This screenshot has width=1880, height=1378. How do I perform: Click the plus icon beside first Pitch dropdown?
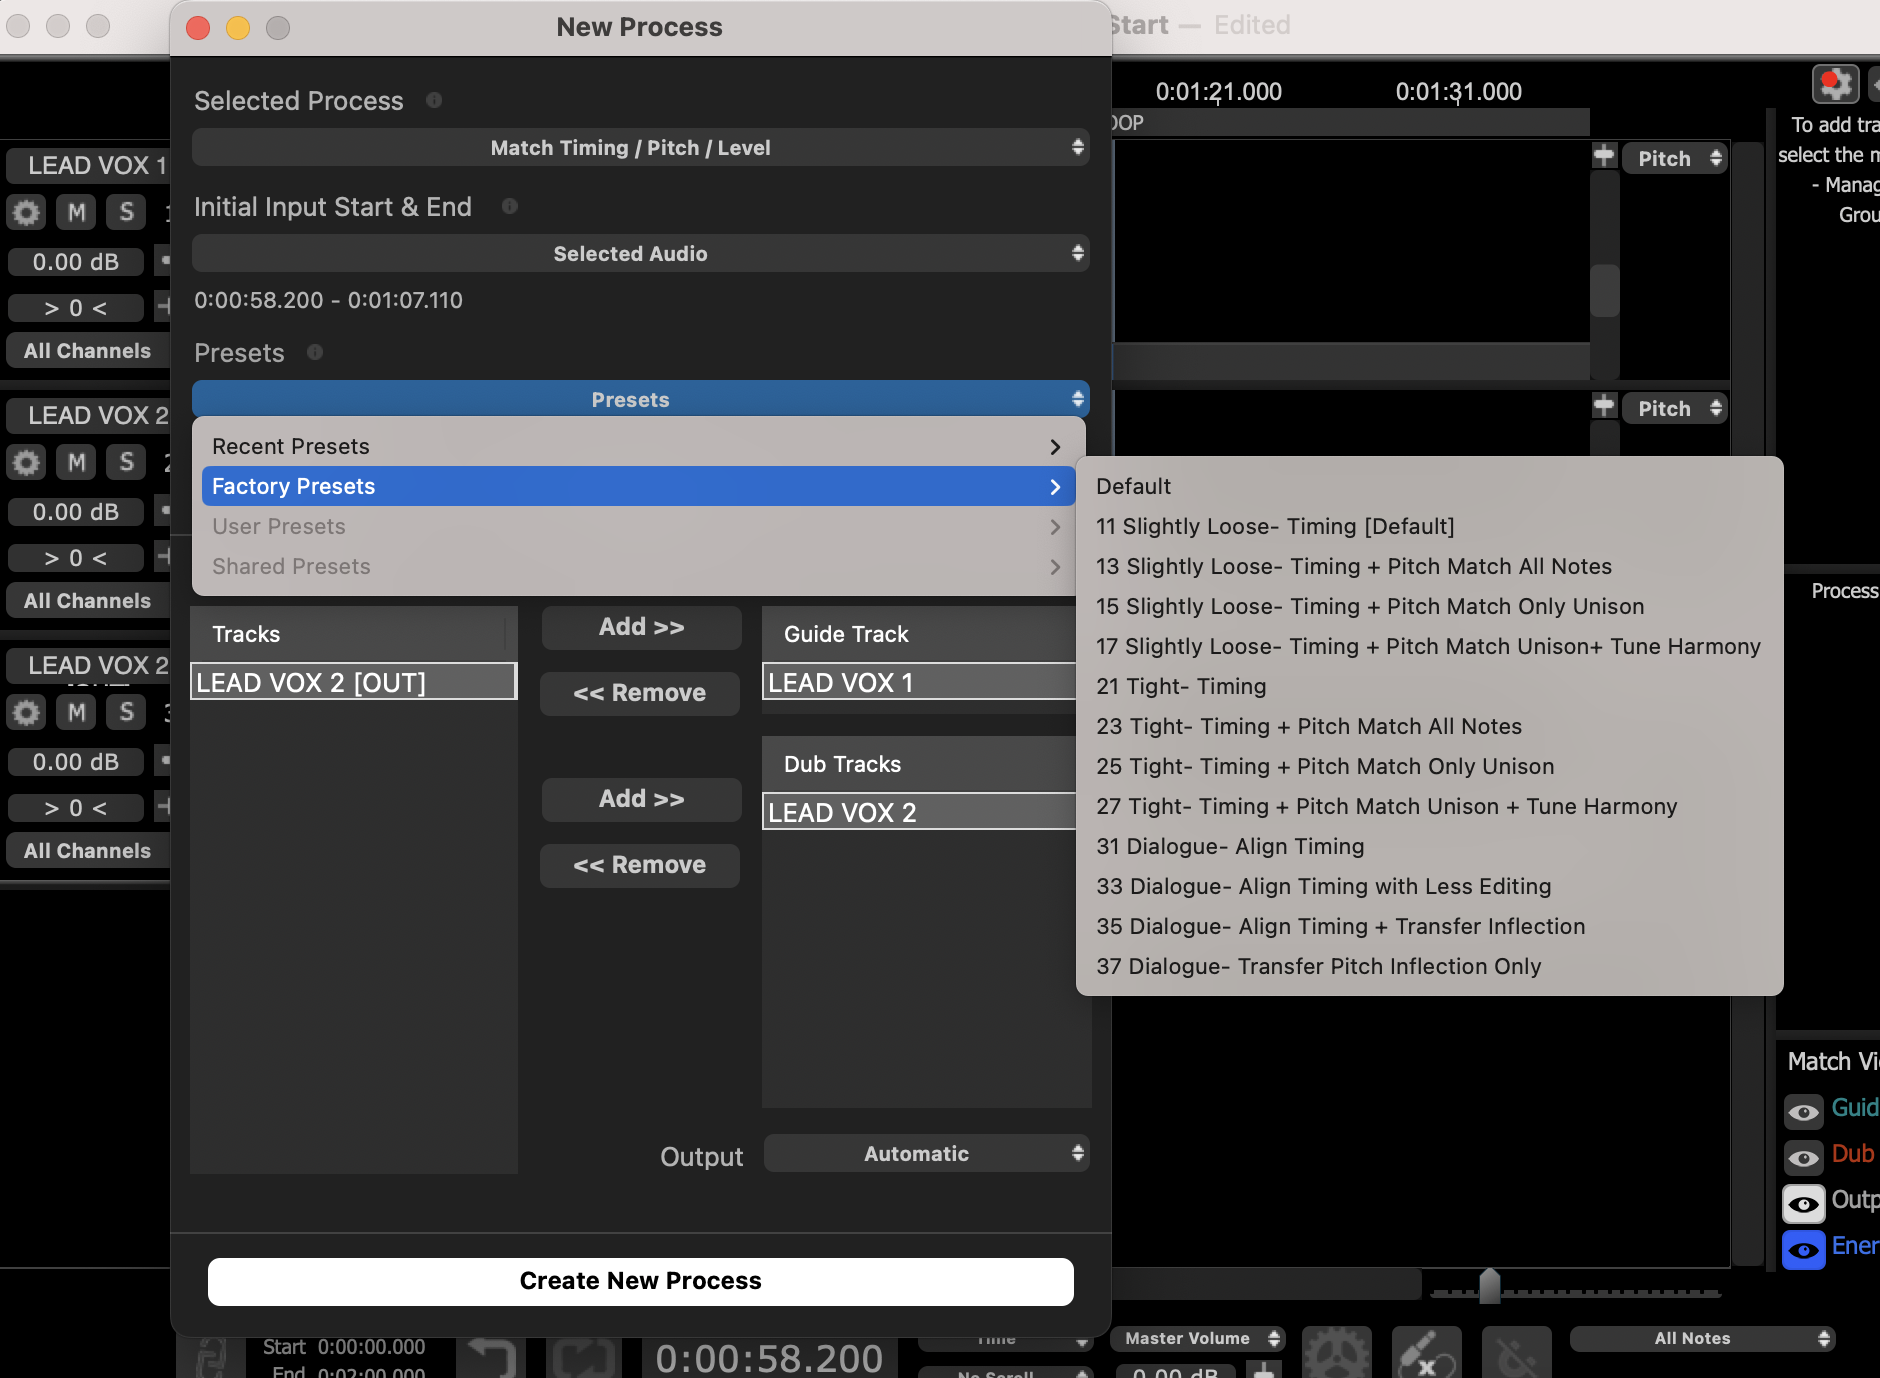click(1604, 156)
